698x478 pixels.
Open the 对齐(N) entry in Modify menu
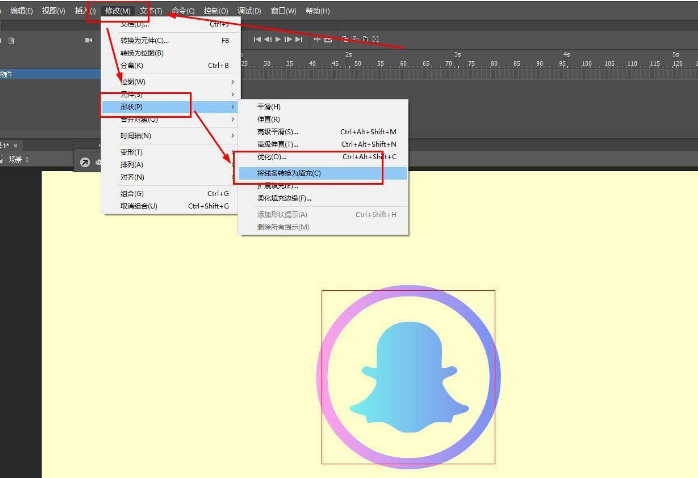[171, 177]
